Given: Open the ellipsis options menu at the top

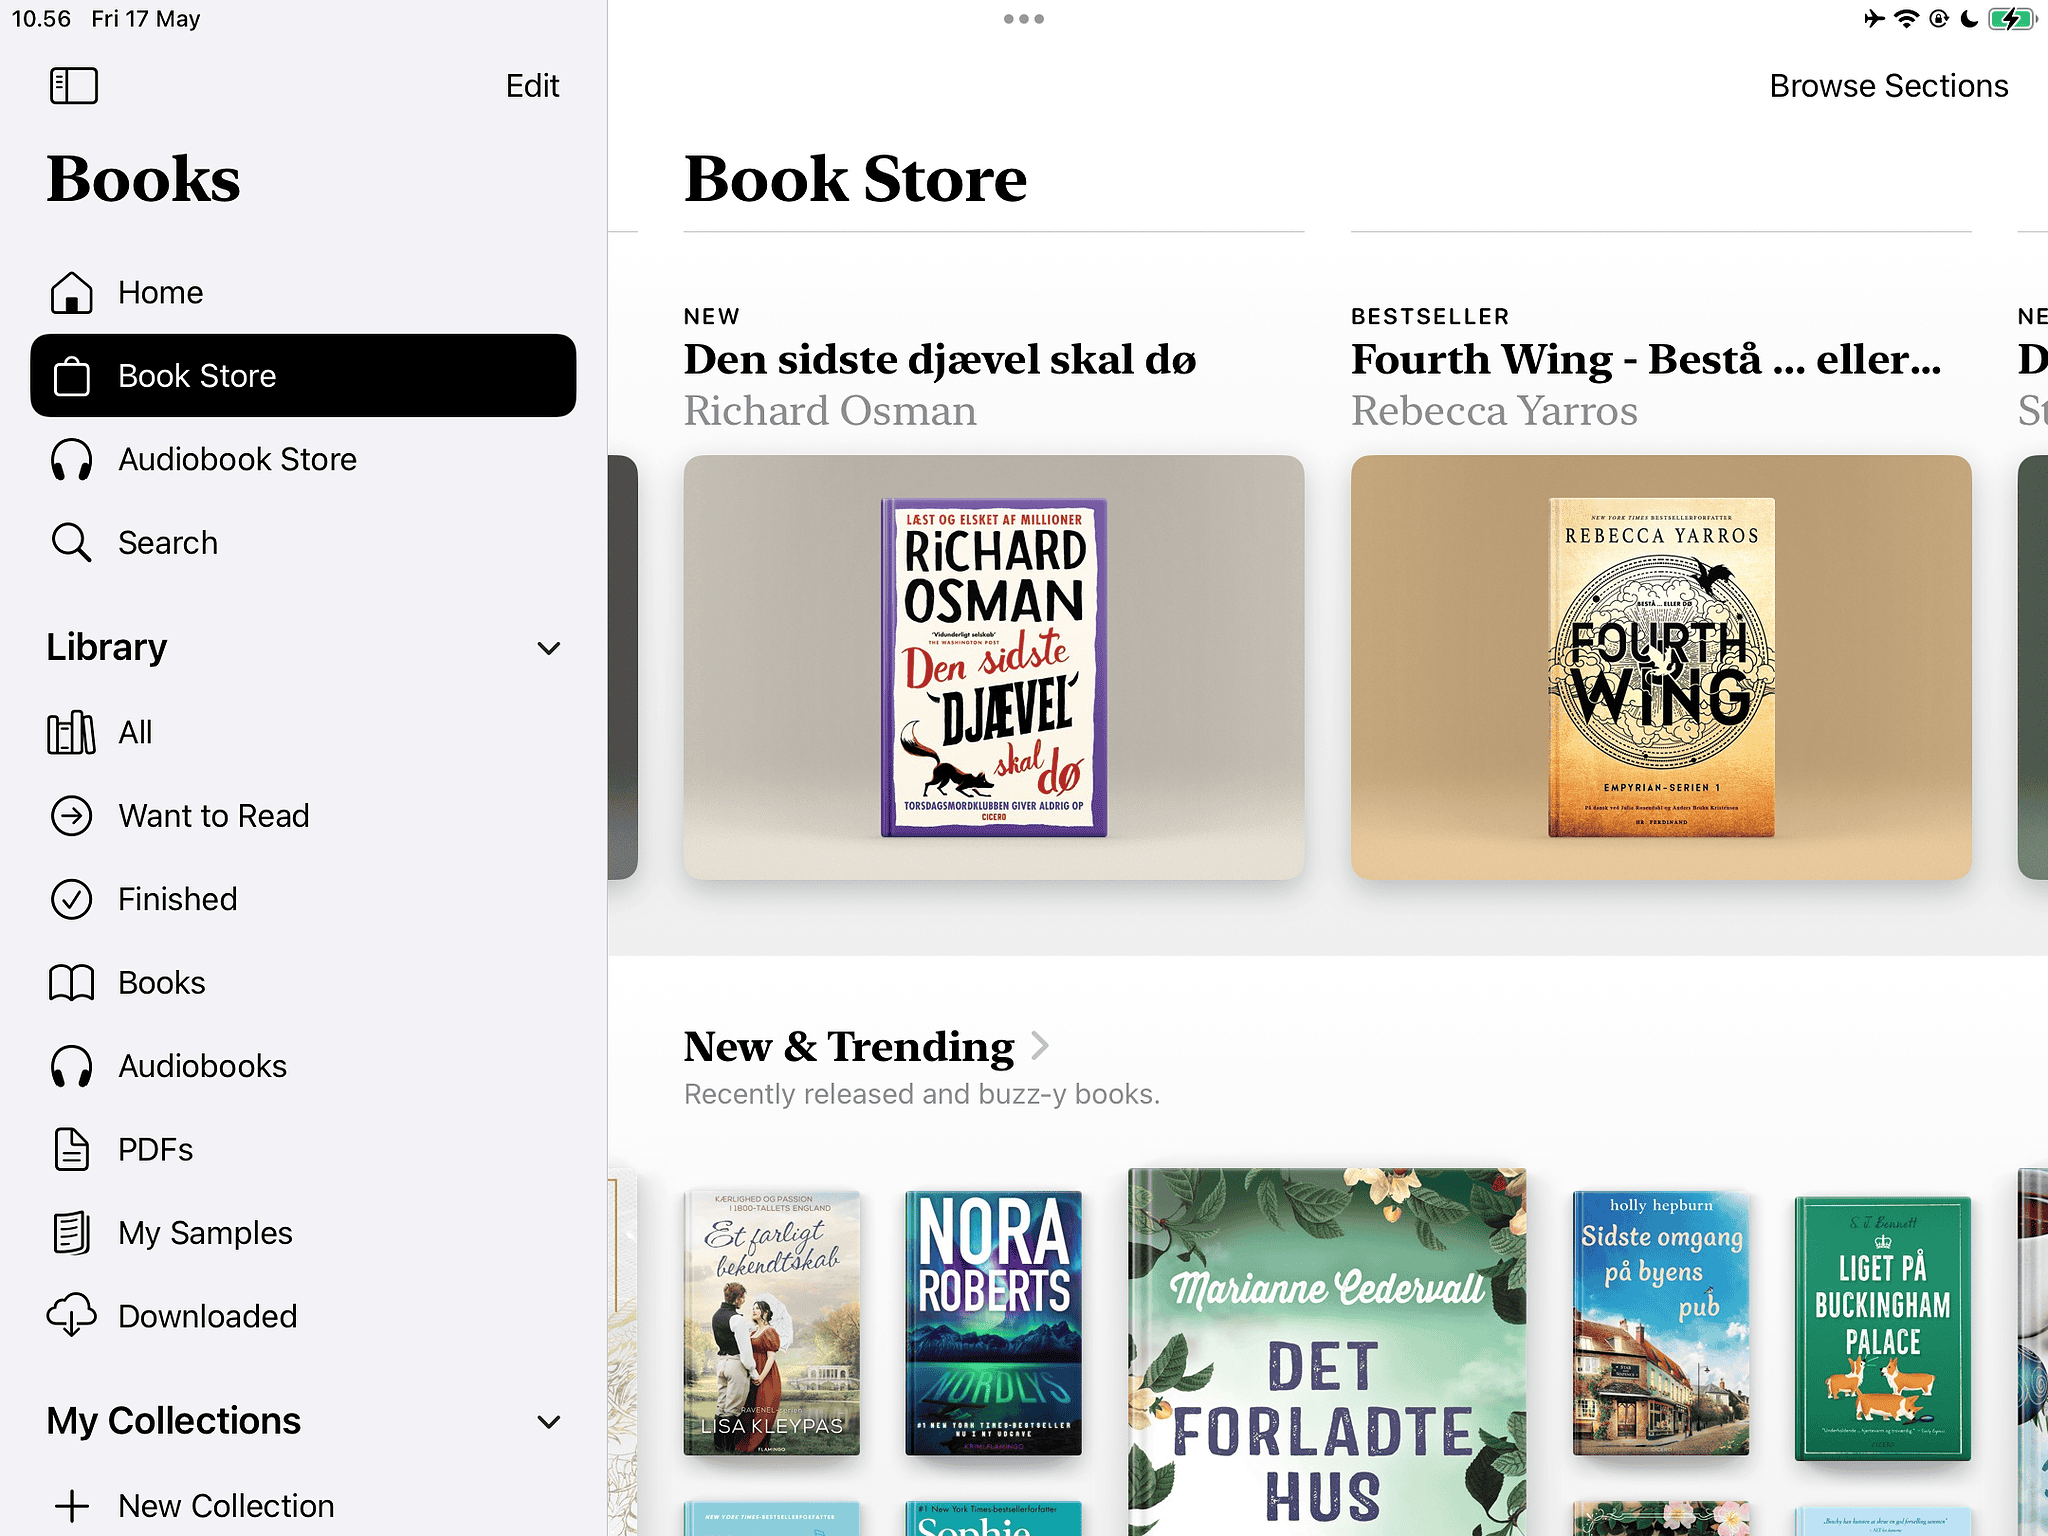Looking at the screenshot, I should pyautogui.click(x=1024, y=18).
